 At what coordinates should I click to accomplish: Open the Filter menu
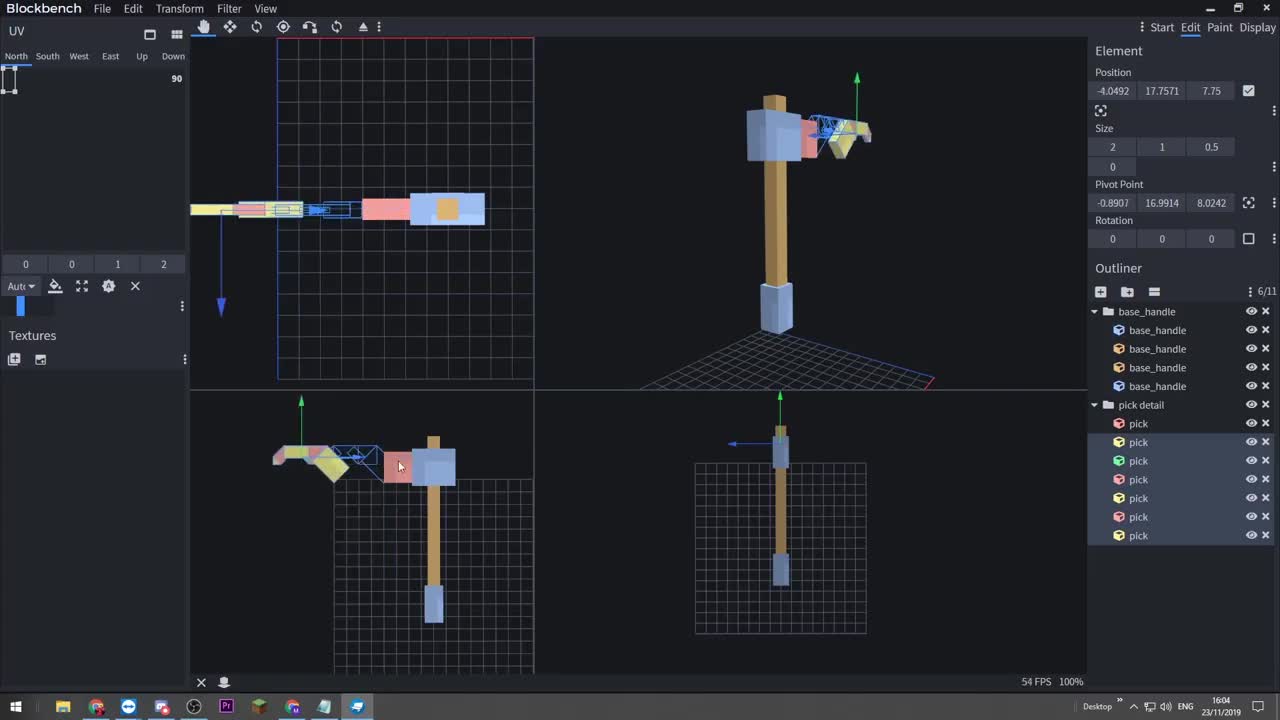pos(229,9)
